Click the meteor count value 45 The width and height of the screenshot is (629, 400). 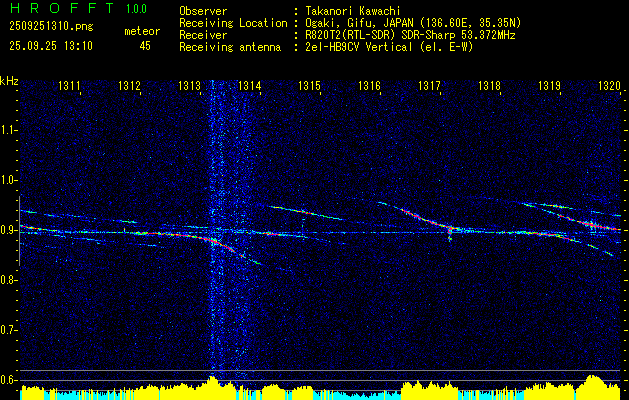pyautogui.click(x=145, y=46)
